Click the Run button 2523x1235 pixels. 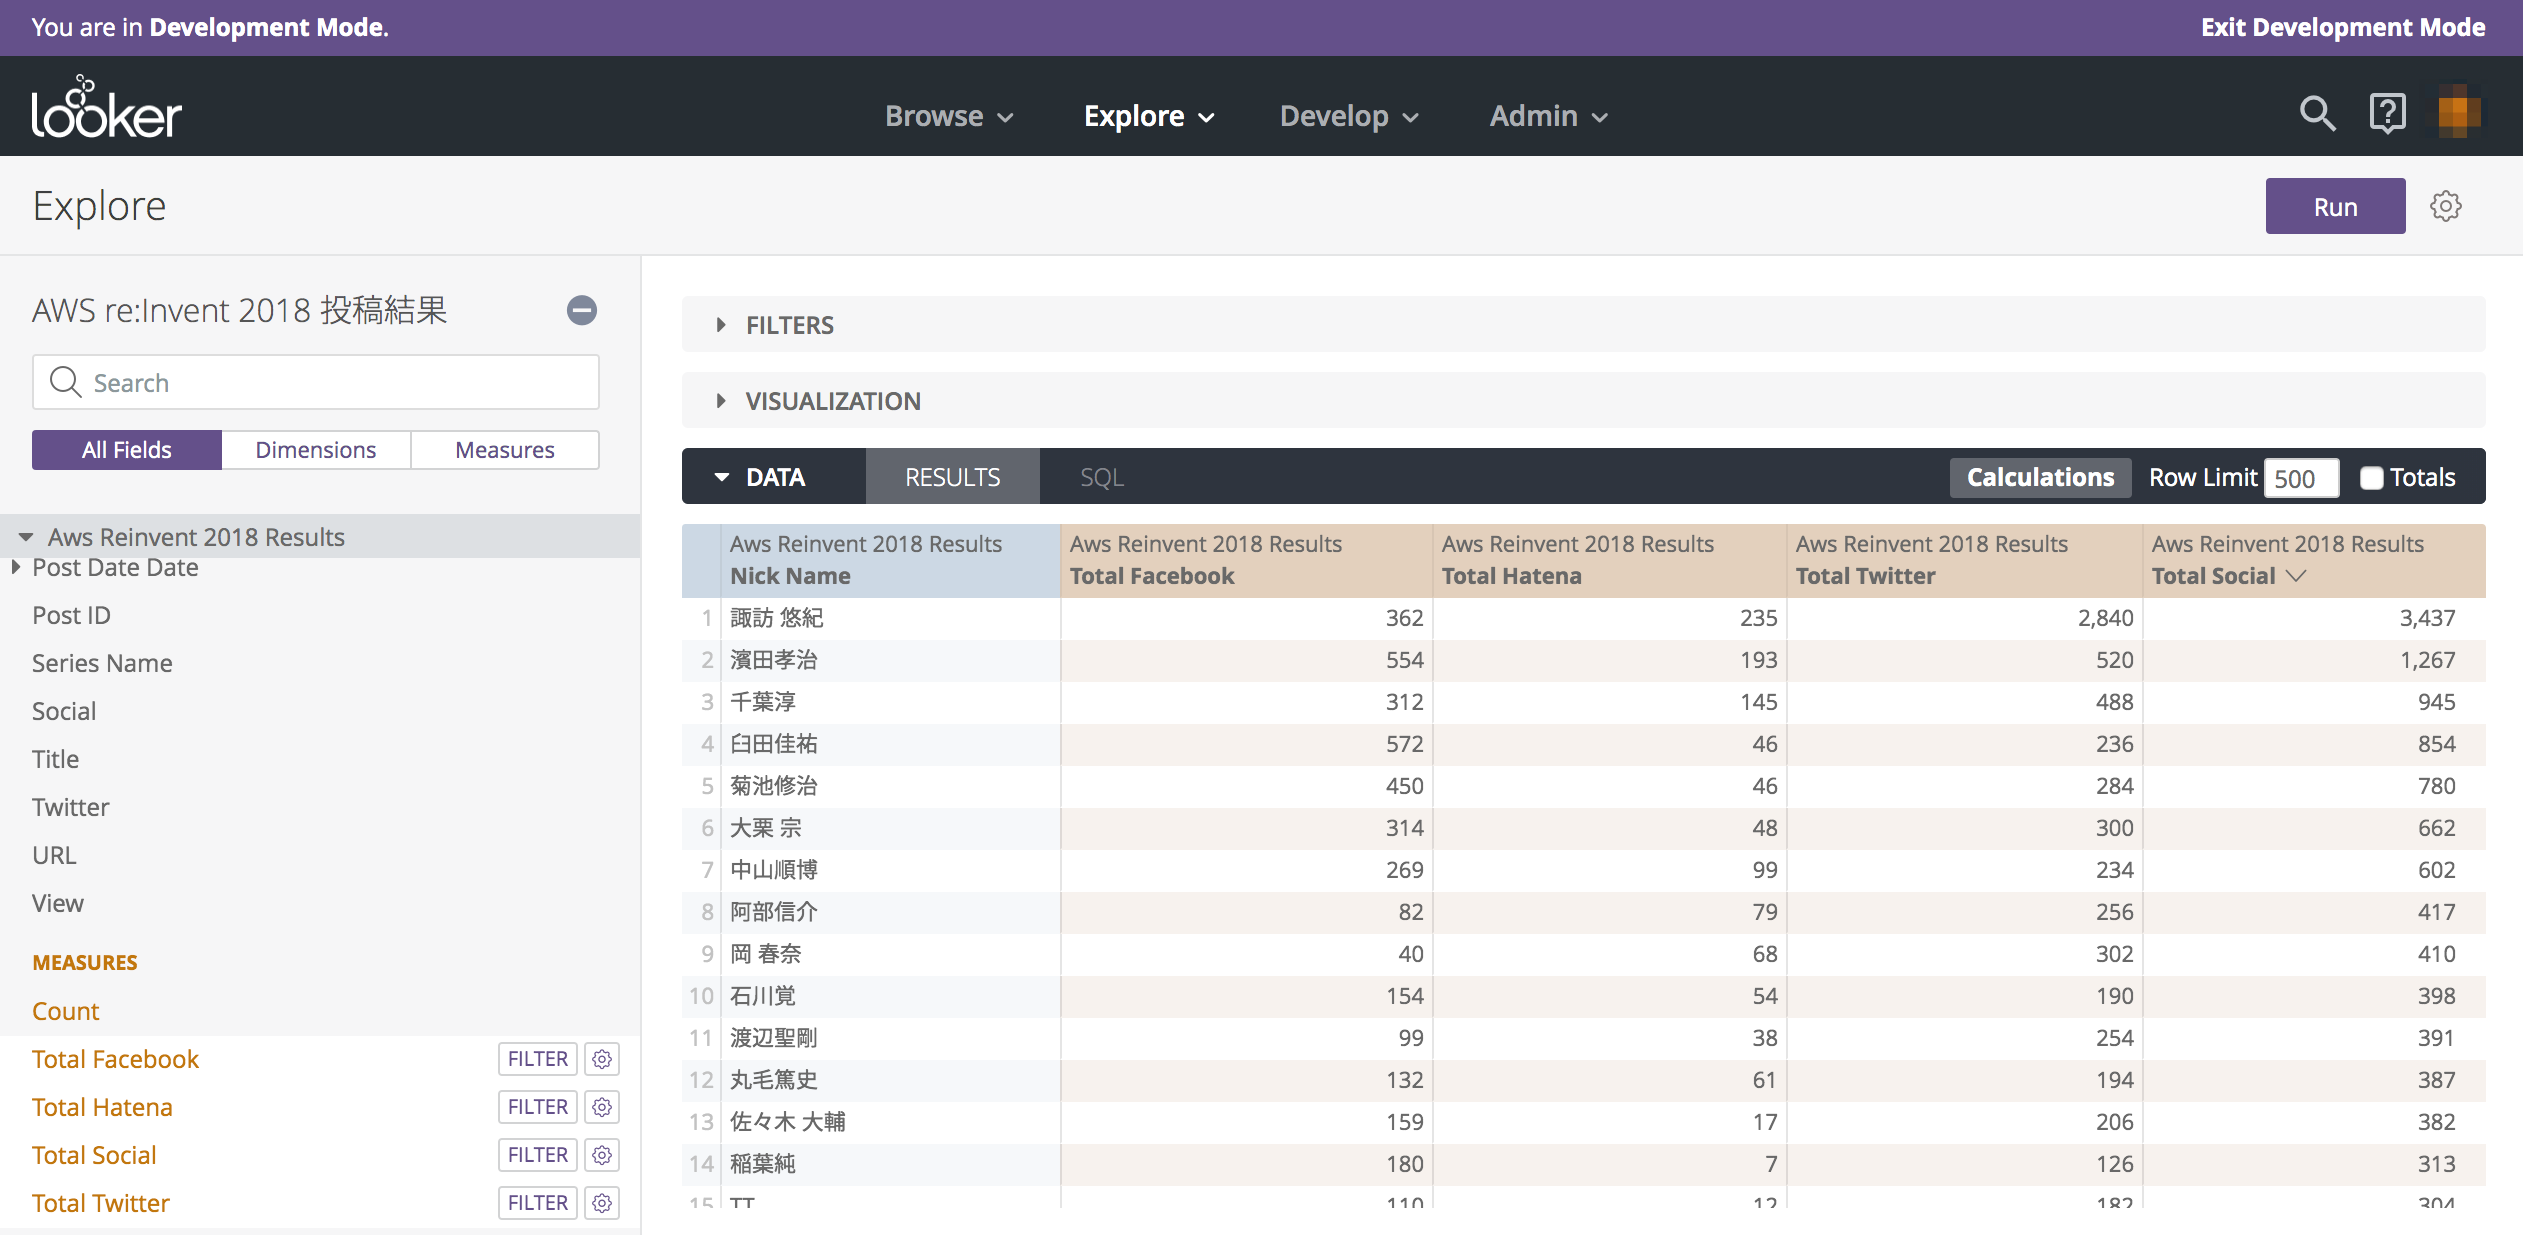(2335, 205)
